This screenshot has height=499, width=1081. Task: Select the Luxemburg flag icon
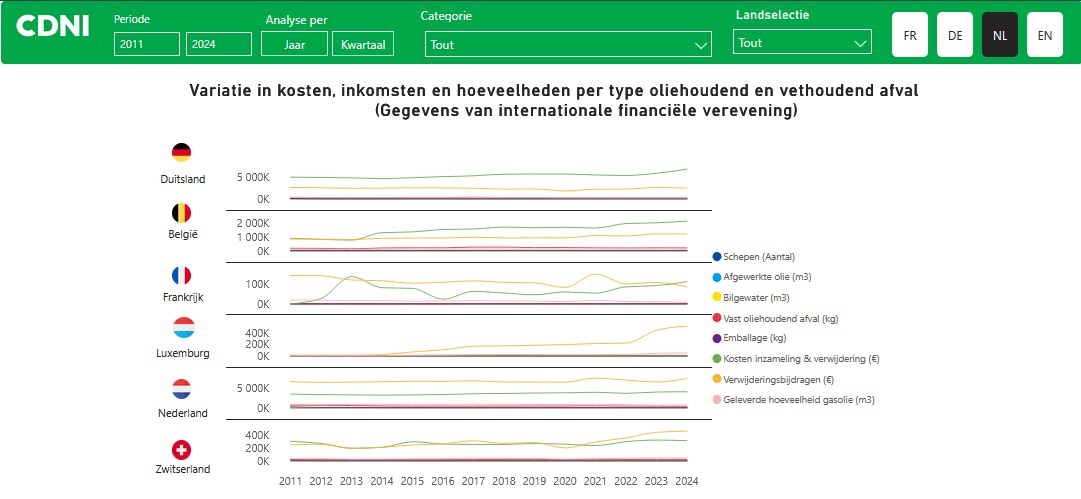coord(183,328)
